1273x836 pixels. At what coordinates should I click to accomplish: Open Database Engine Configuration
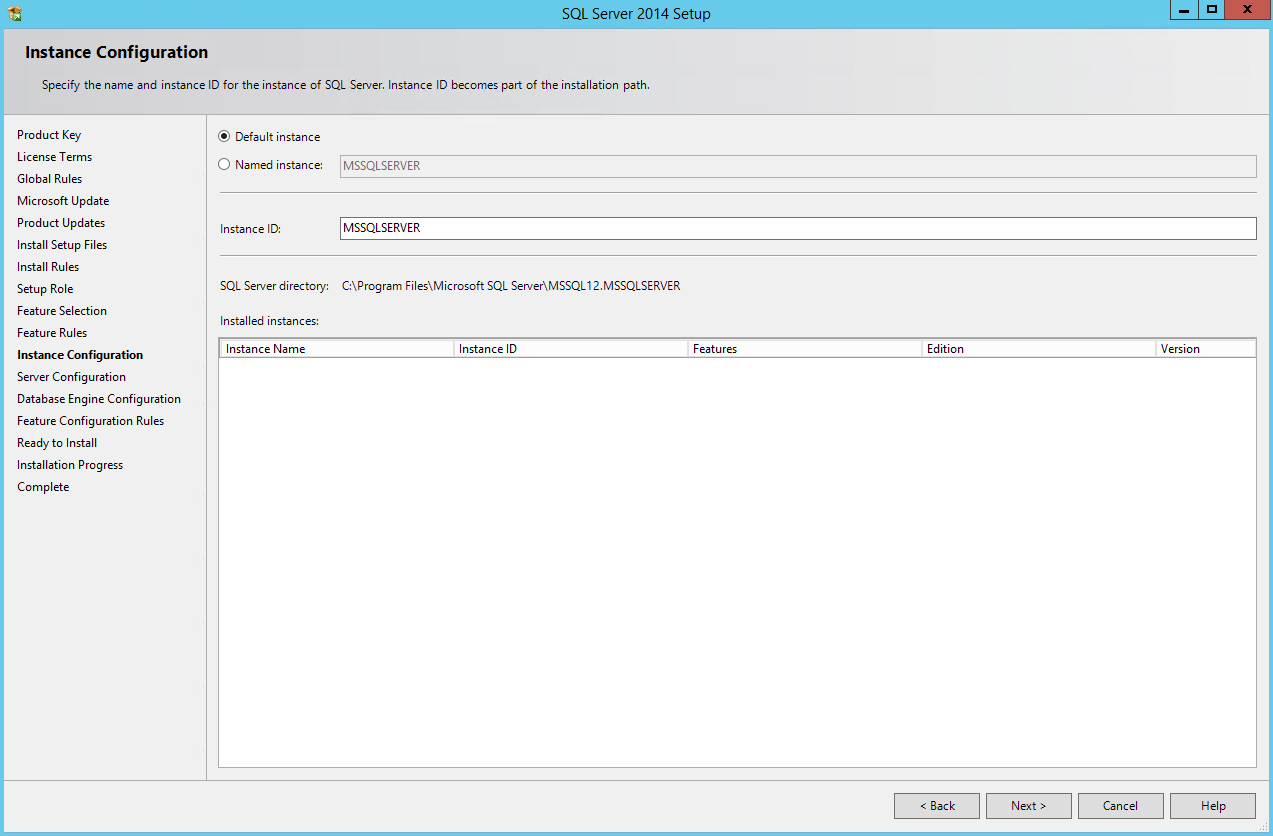tap(98, 398)
